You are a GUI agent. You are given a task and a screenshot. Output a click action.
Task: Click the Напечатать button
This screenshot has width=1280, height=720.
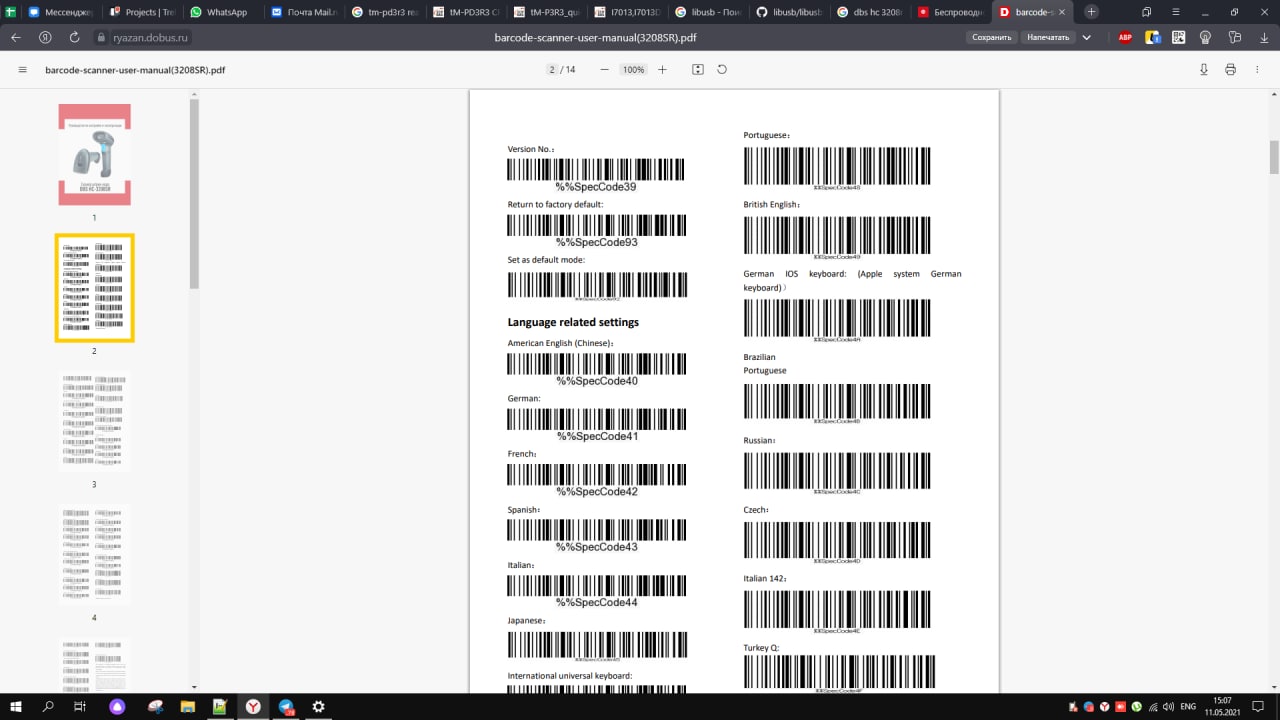pos(1048,37)
